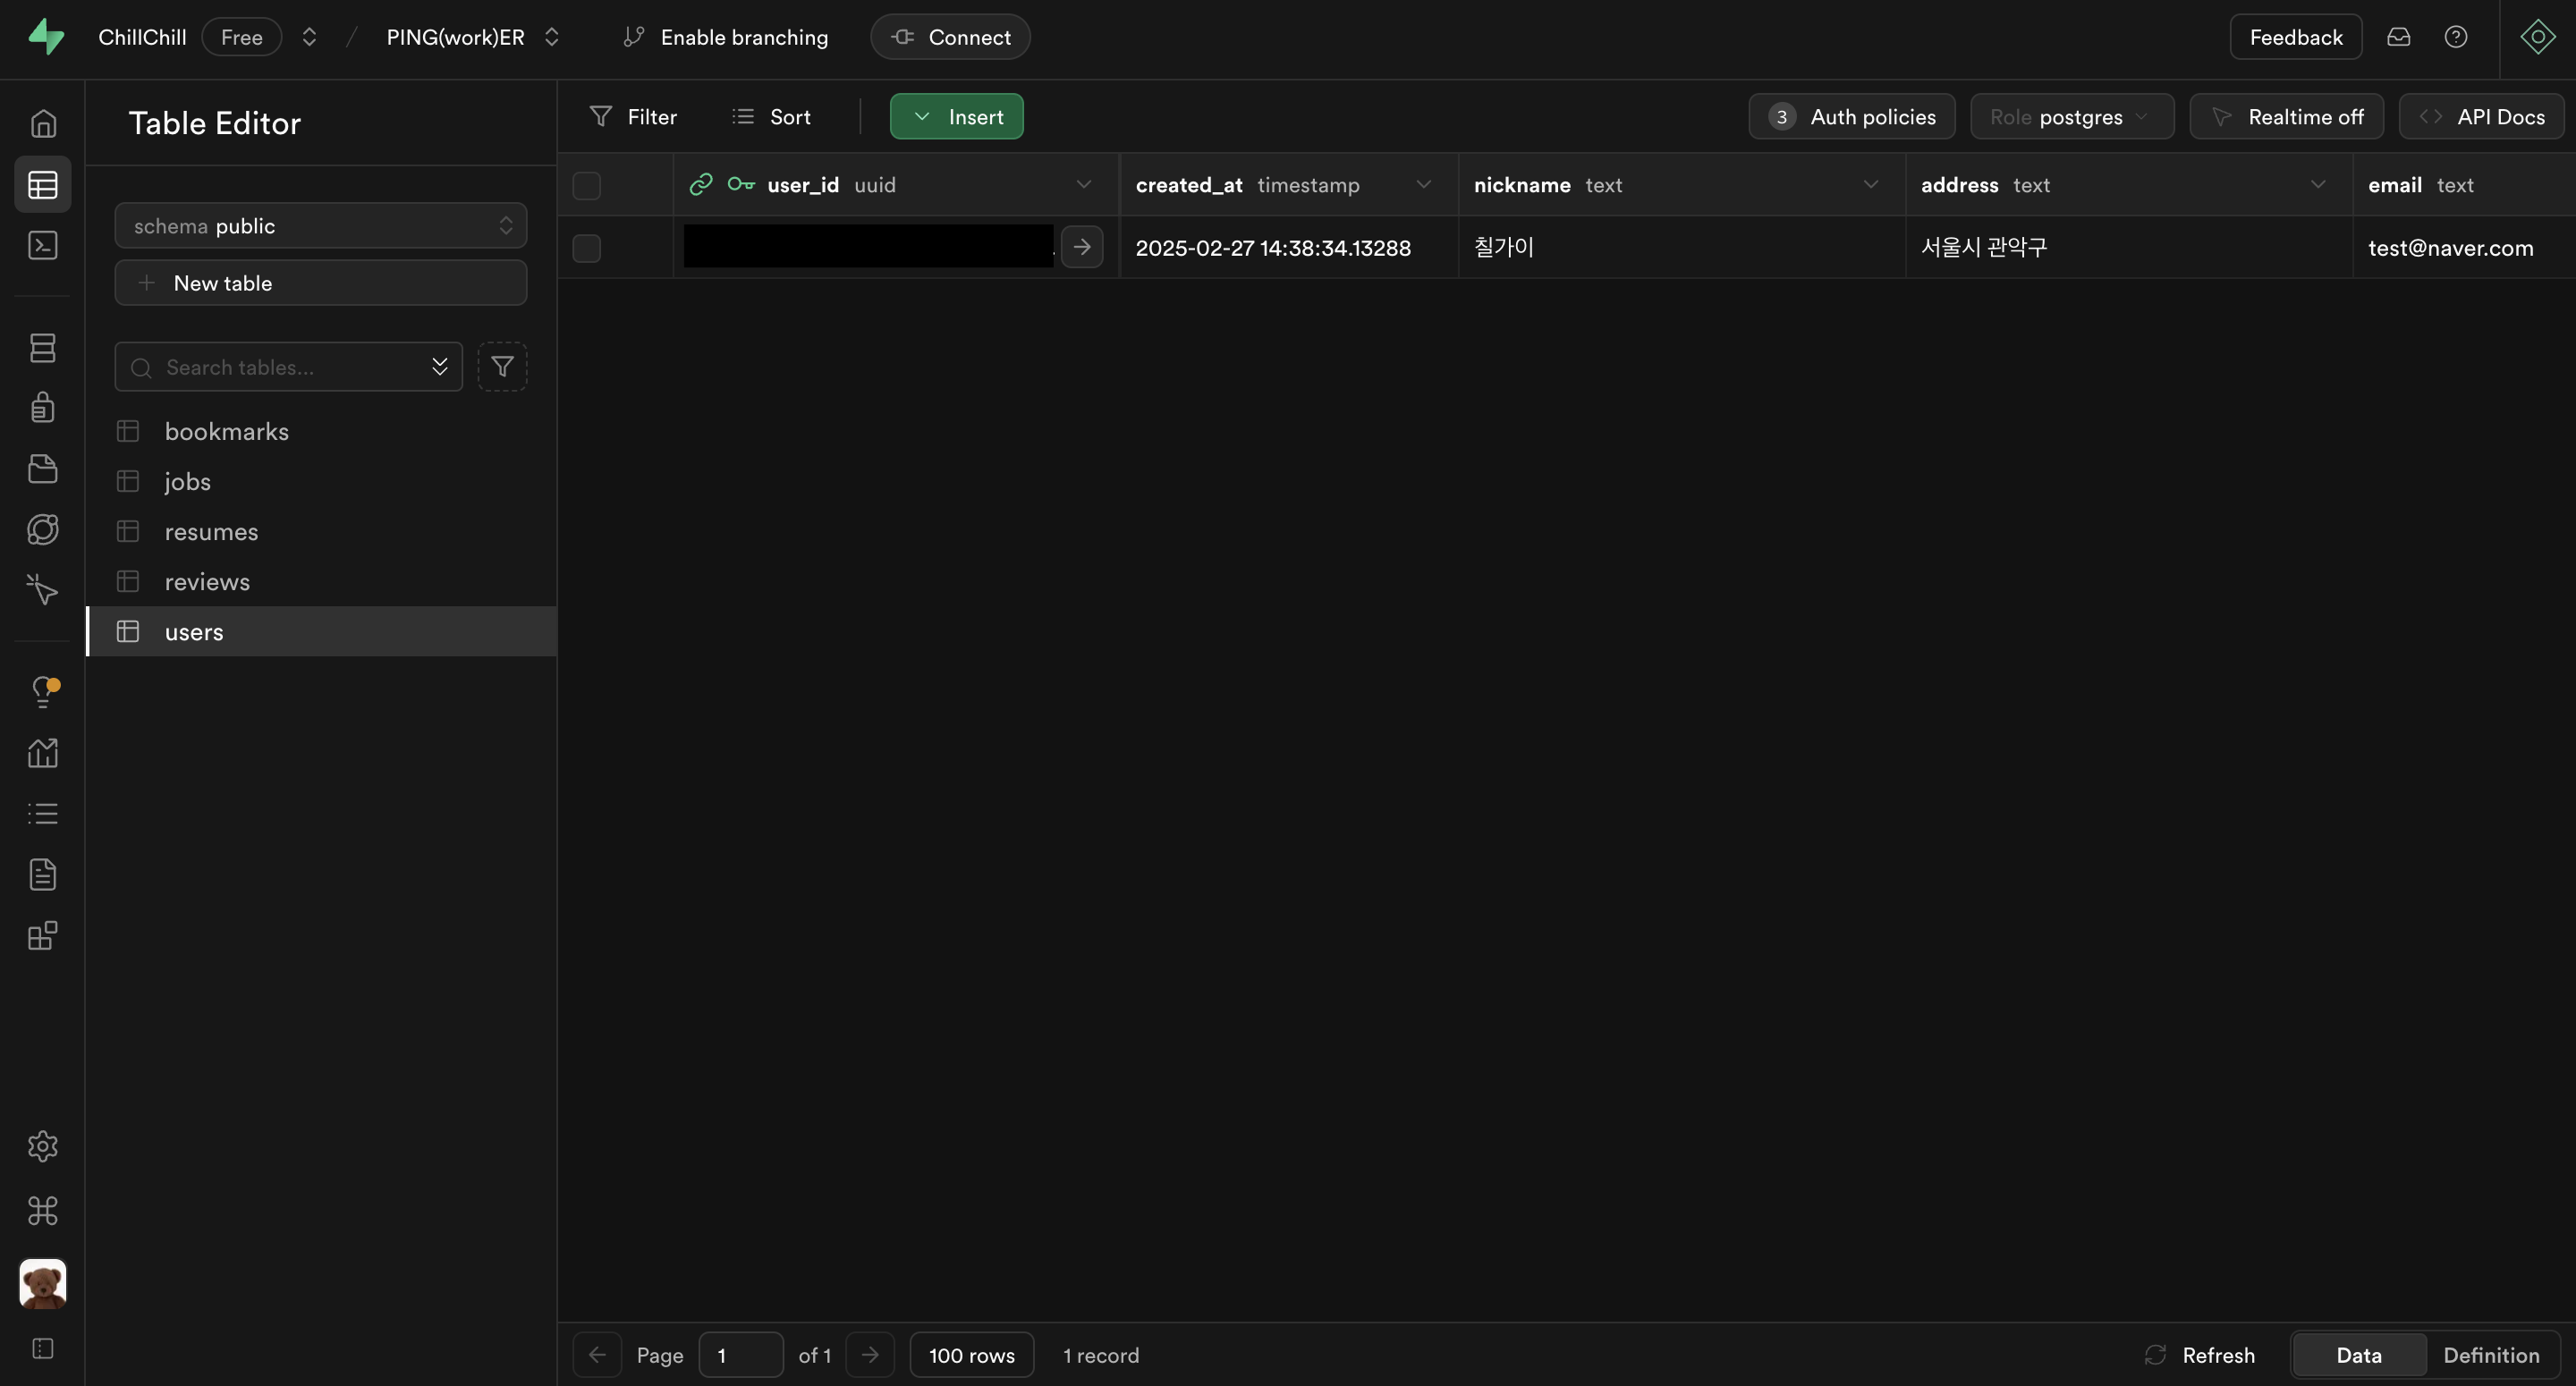The height and width of the screenshot is (1386, 2576).
Task: Open the Storage bucket sidebar icon
Action: tap(42, 469)
